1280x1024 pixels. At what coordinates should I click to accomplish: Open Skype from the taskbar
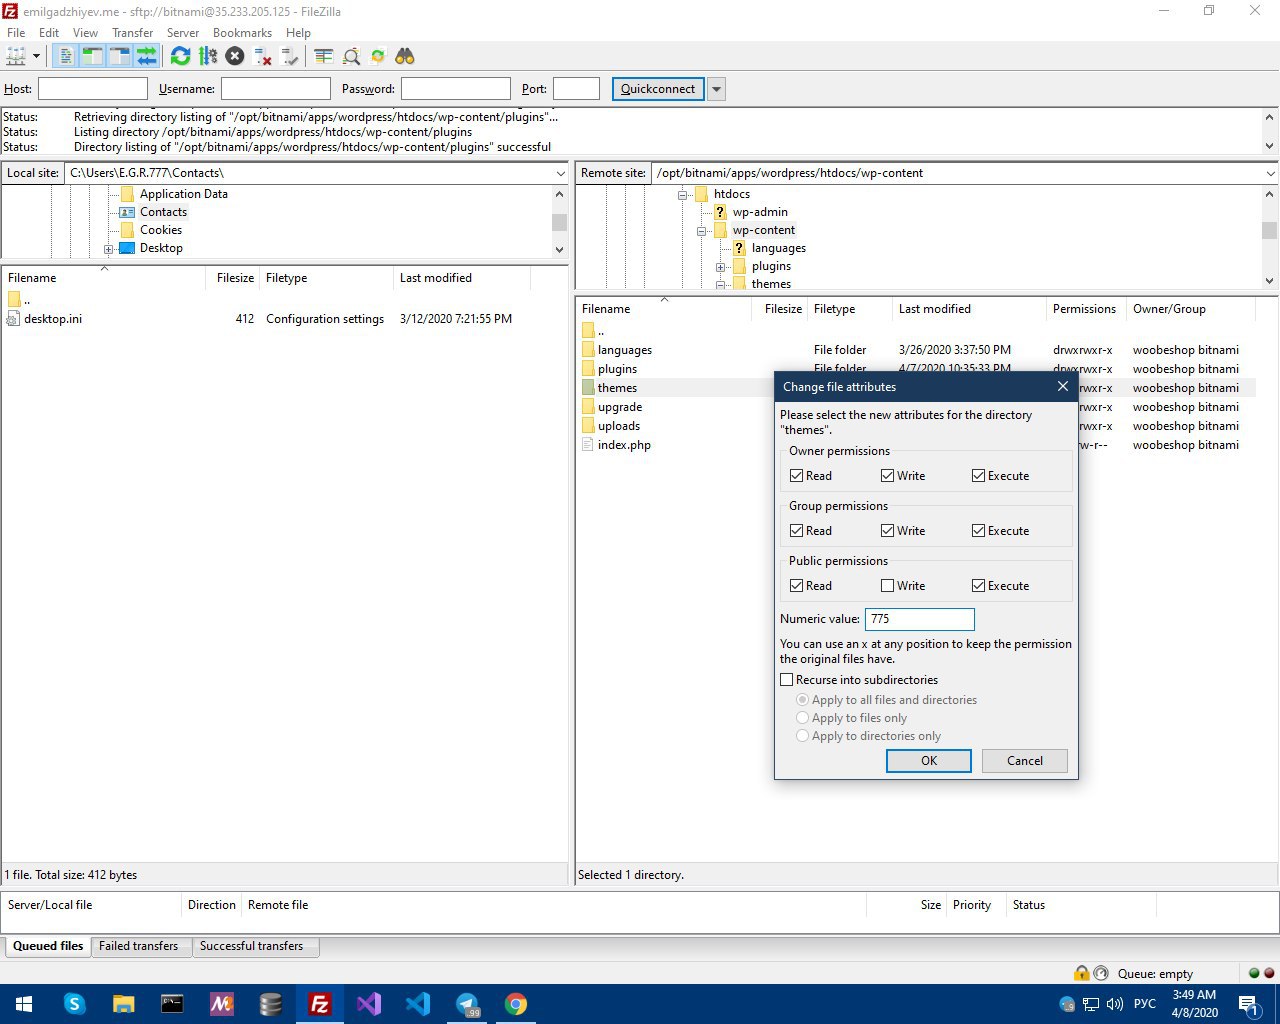coord(74,1004)
